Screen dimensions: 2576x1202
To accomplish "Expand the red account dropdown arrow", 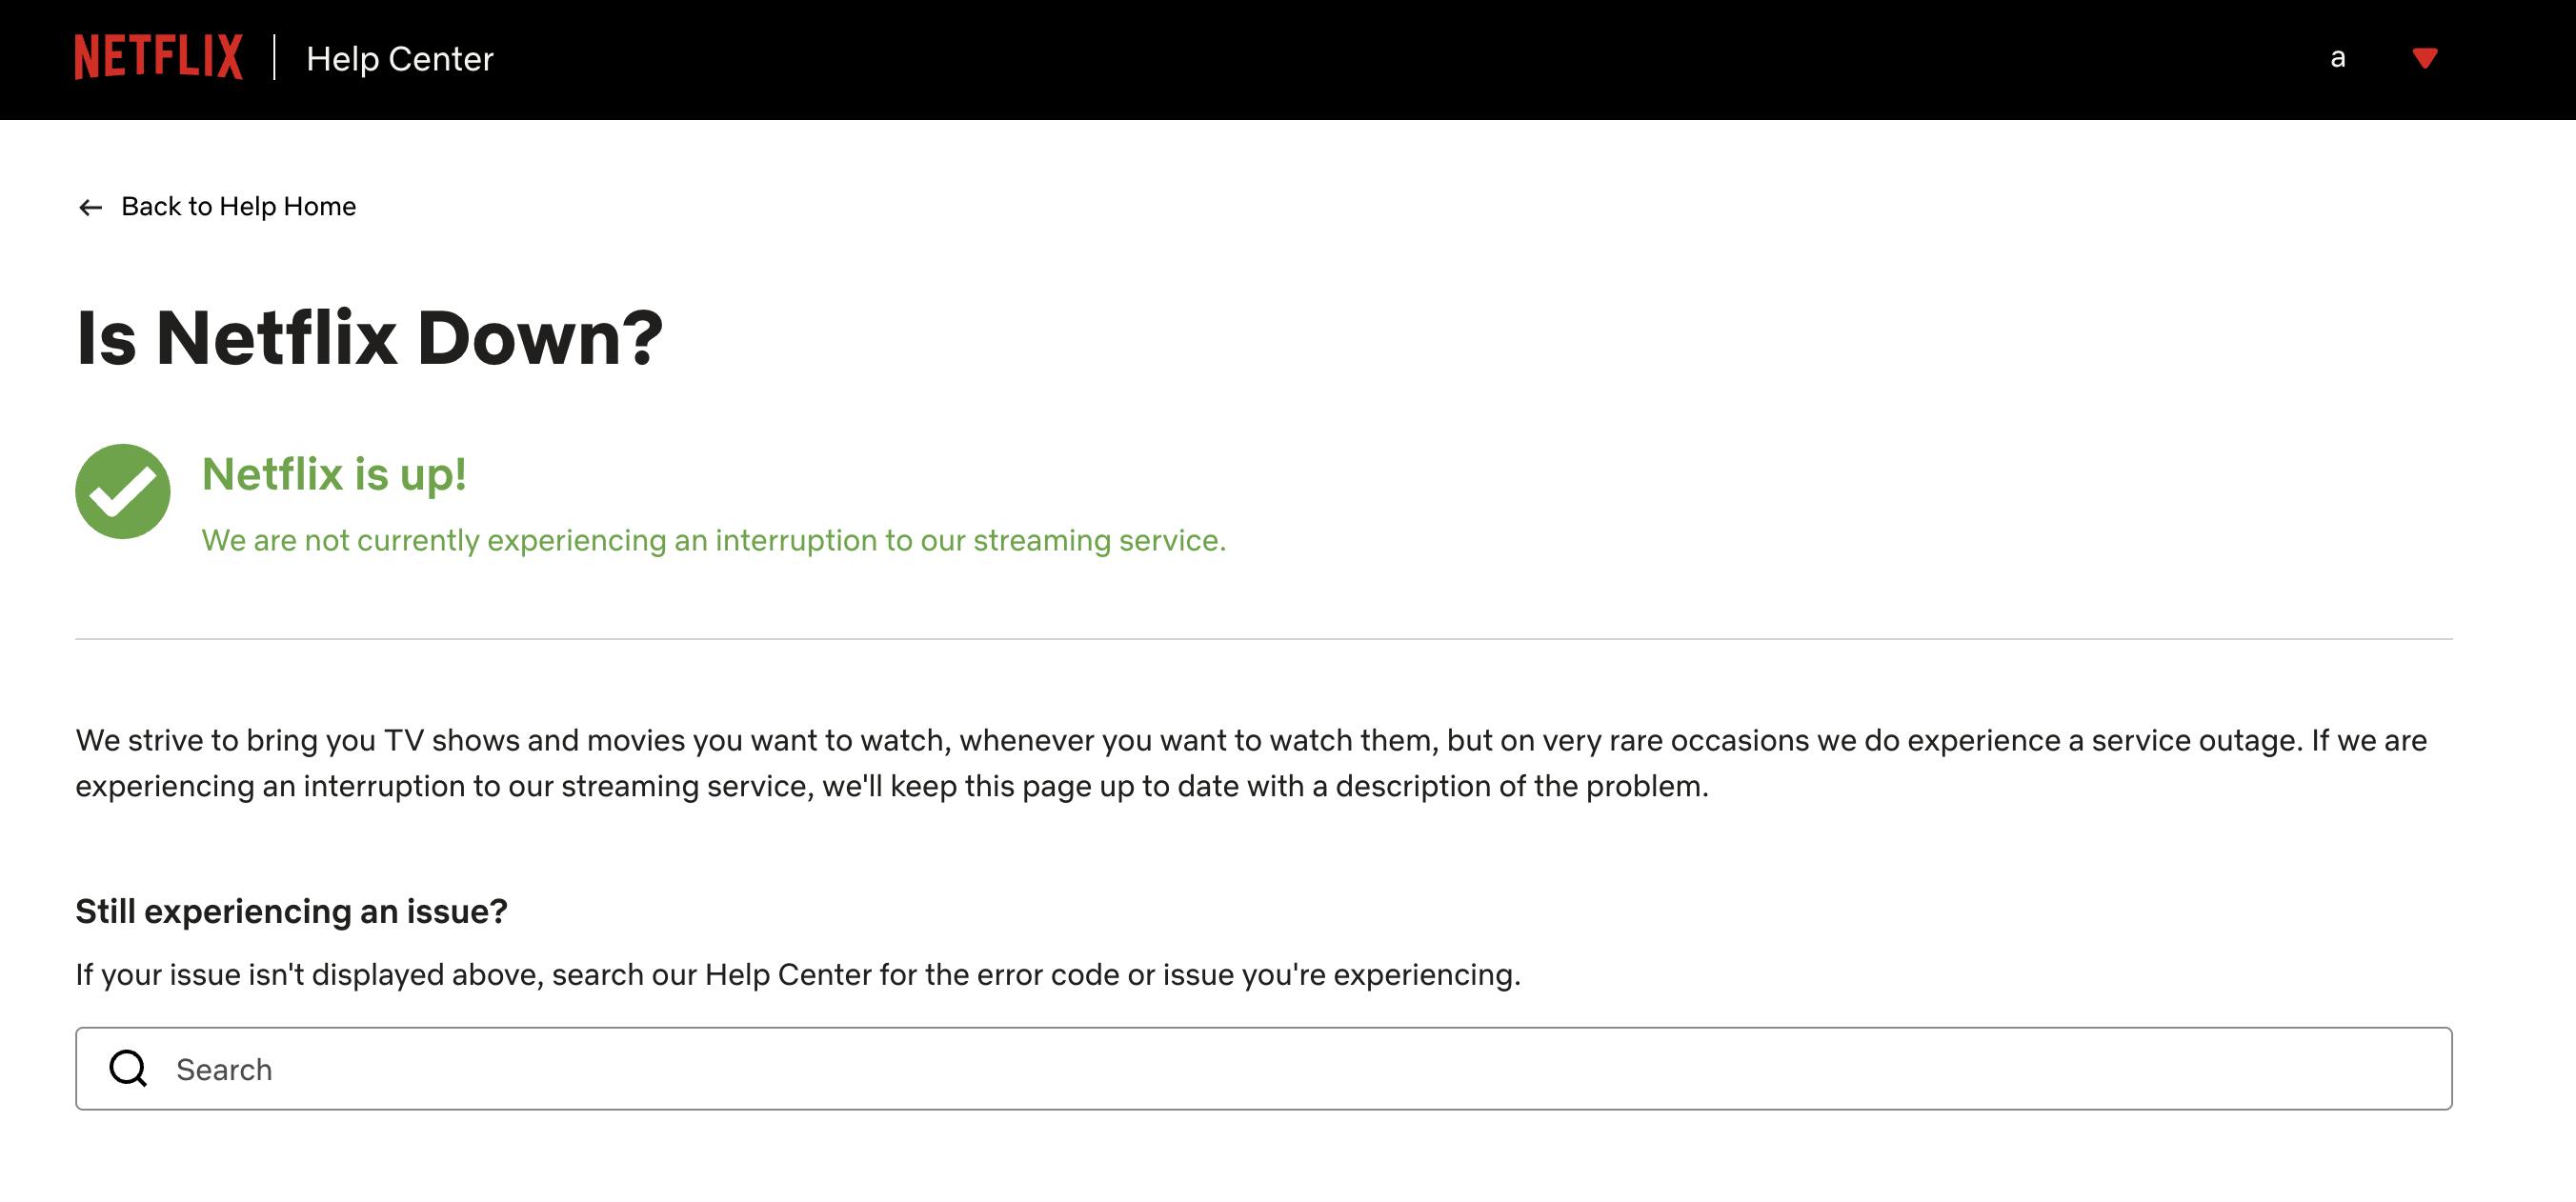I will point(2425,58).
